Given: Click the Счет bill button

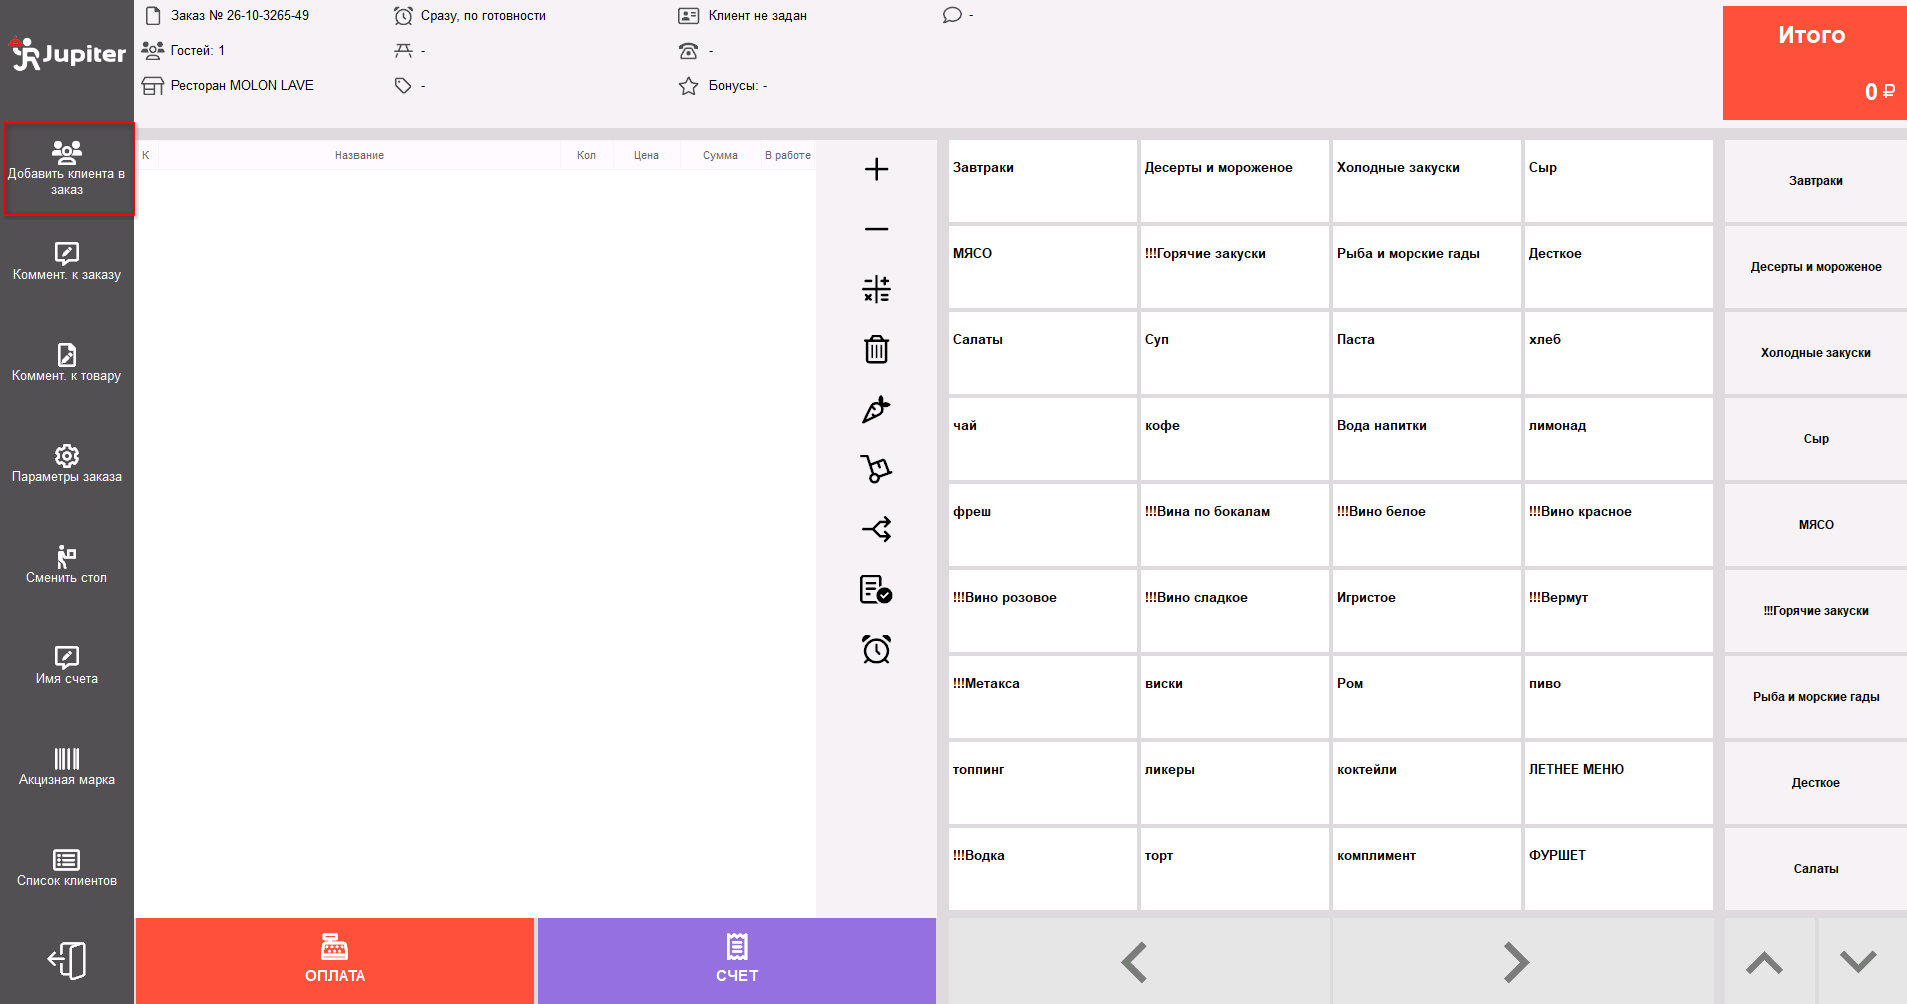Looking at the screenshot, I should click(x=737, y=960).
